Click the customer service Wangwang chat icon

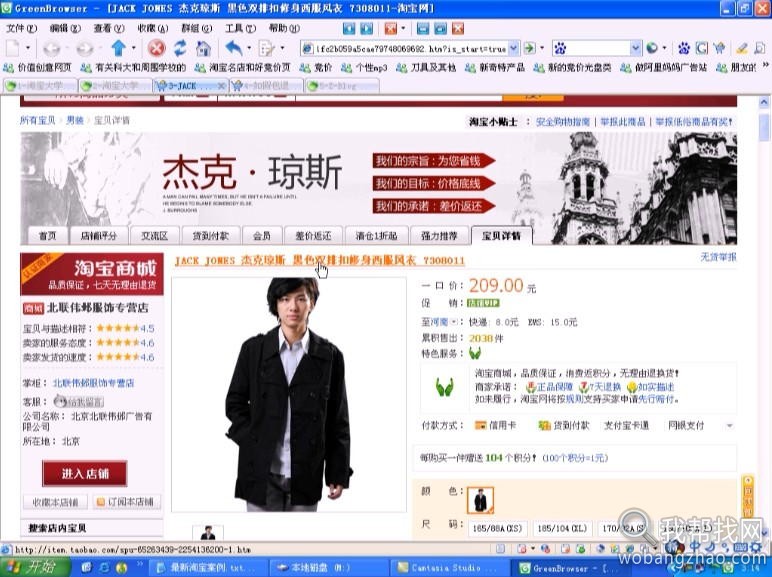(78, 401)
